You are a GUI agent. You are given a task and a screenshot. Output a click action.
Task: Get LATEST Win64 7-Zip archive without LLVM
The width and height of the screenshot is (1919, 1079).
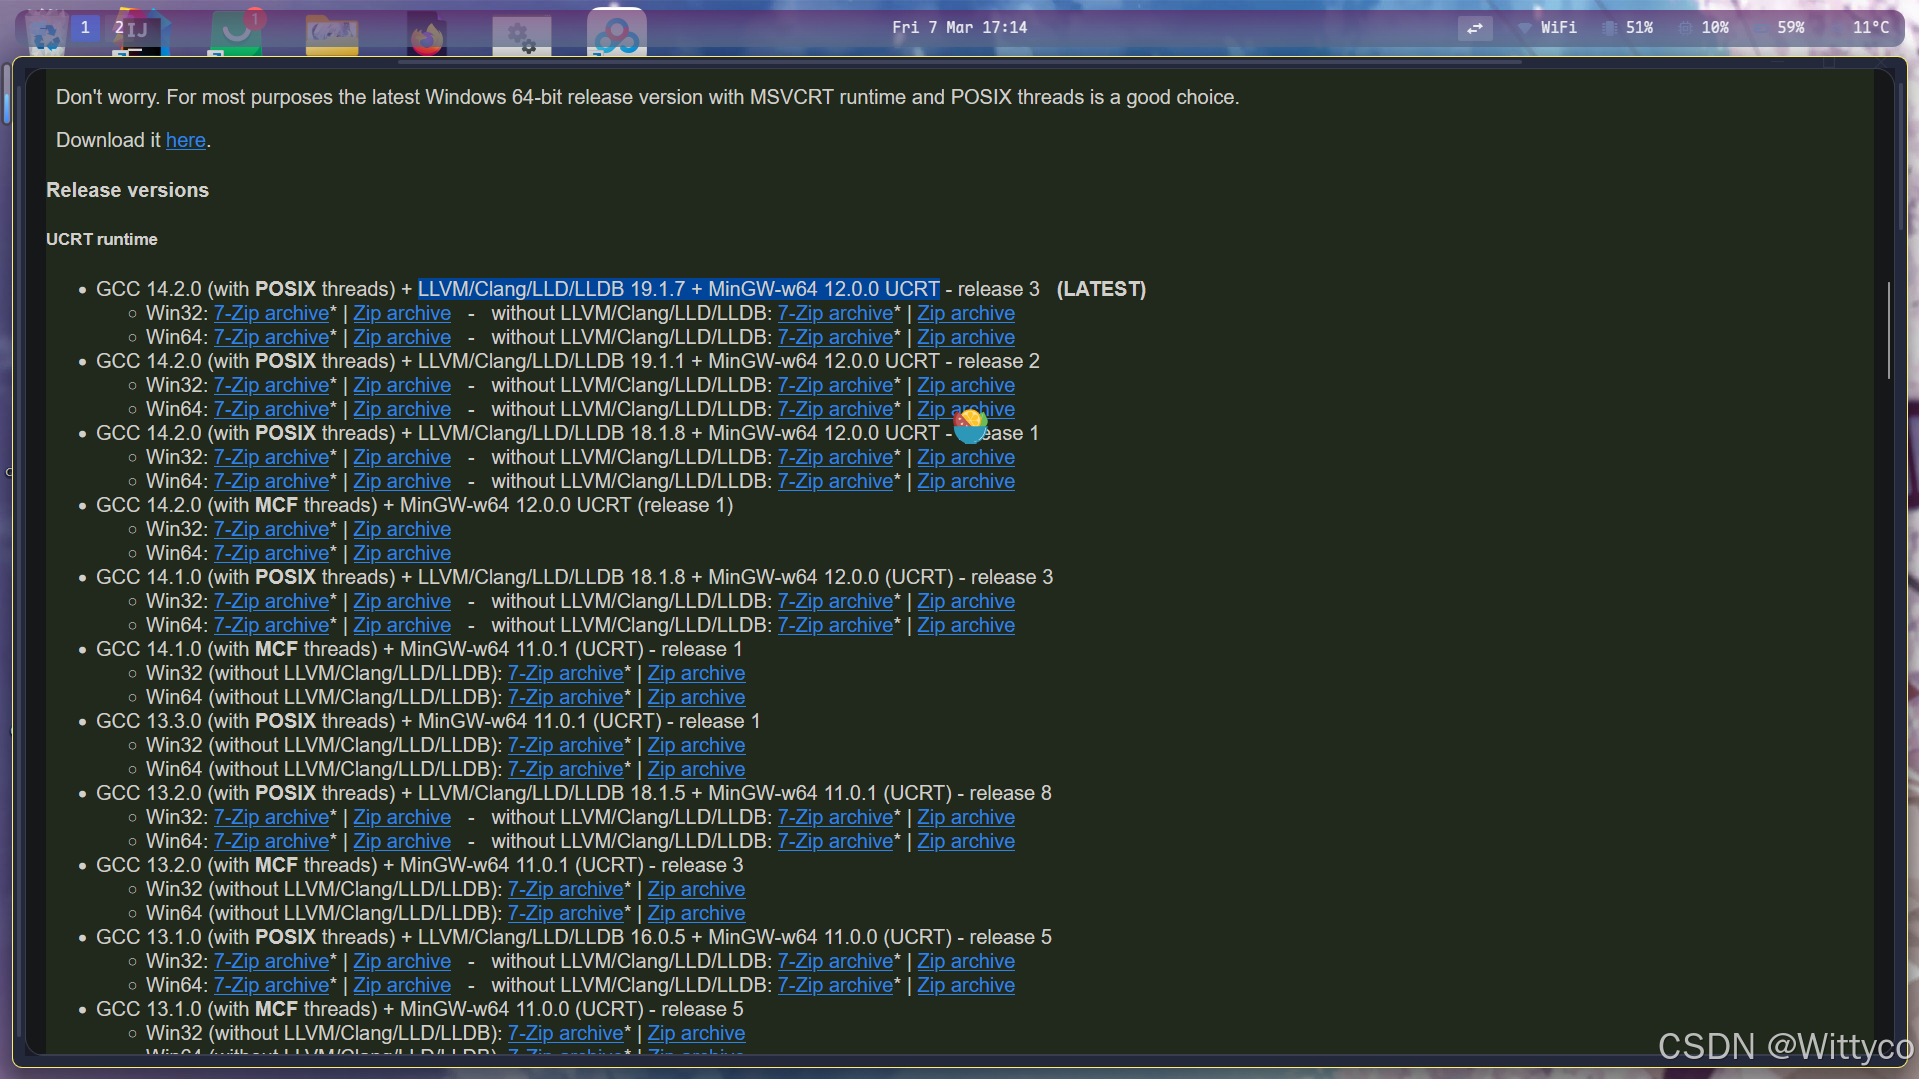click(835, 337)
